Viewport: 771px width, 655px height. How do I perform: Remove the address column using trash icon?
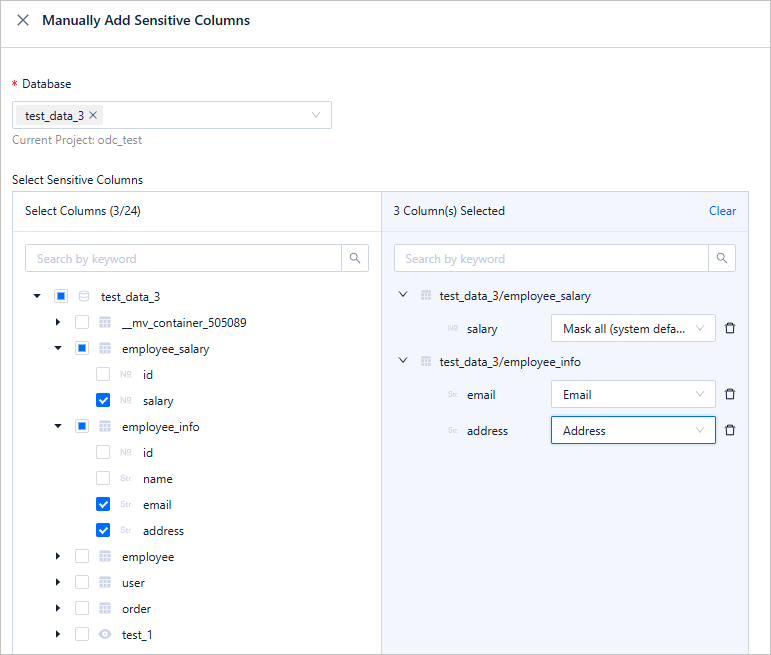point(730,430)
